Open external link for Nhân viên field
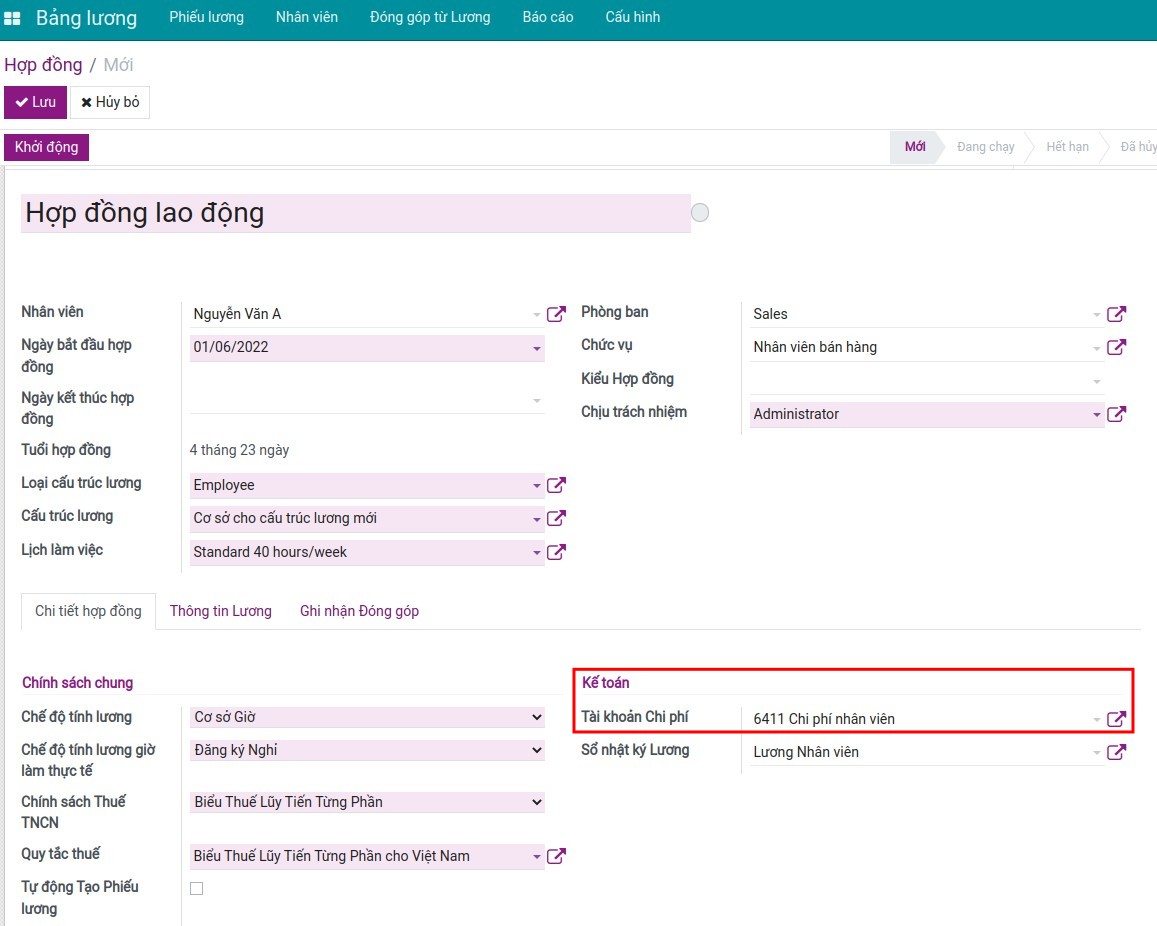The image size is (1157, 926). tap(556, 314)
